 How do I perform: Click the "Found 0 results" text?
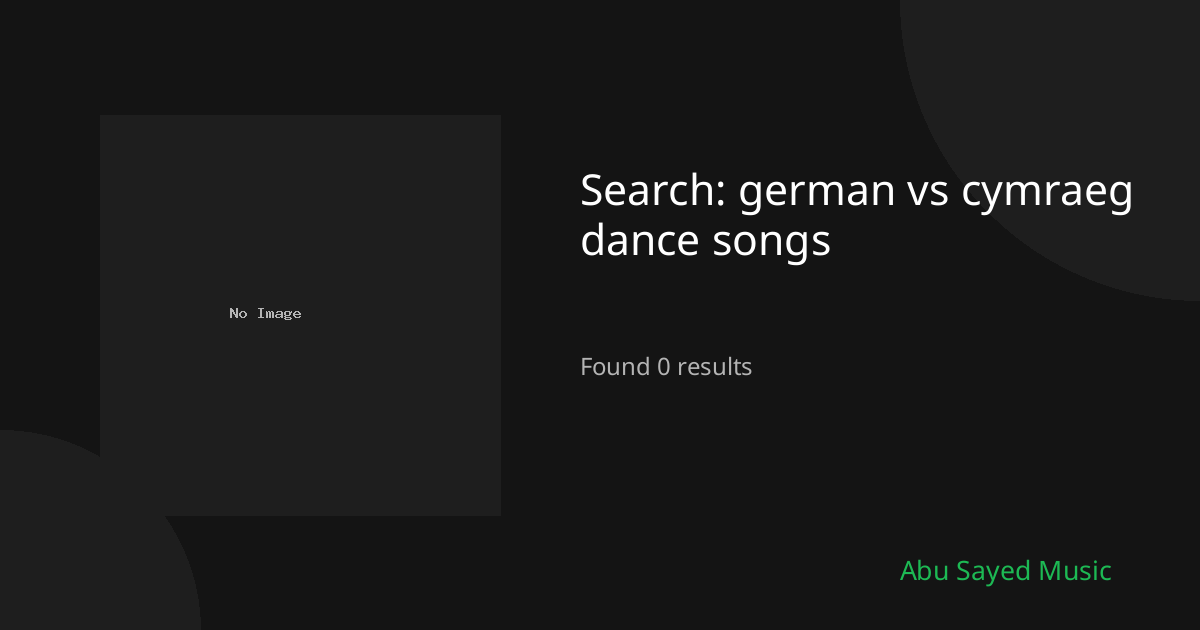[666, 367]
